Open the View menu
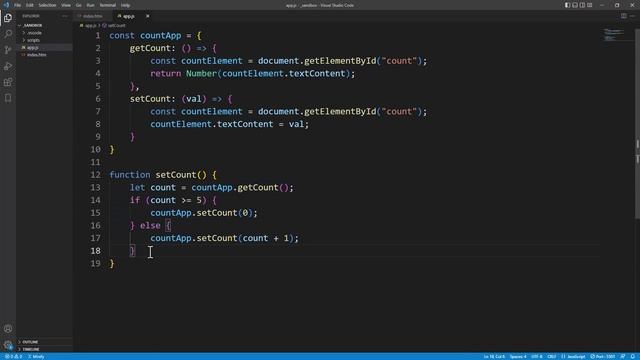Screen dimensions: 640x360 (x=66, y=5)
